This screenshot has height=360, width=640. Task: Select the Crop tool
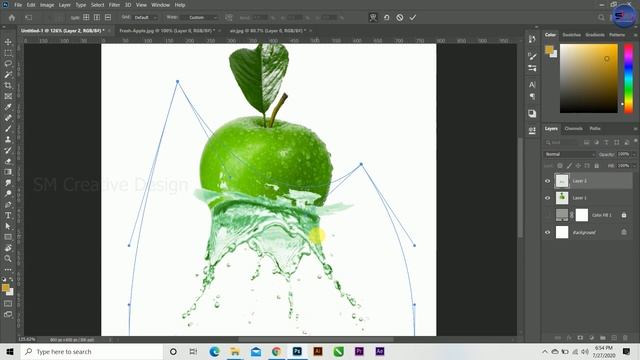pyautogui.click(x=8, y=85)
